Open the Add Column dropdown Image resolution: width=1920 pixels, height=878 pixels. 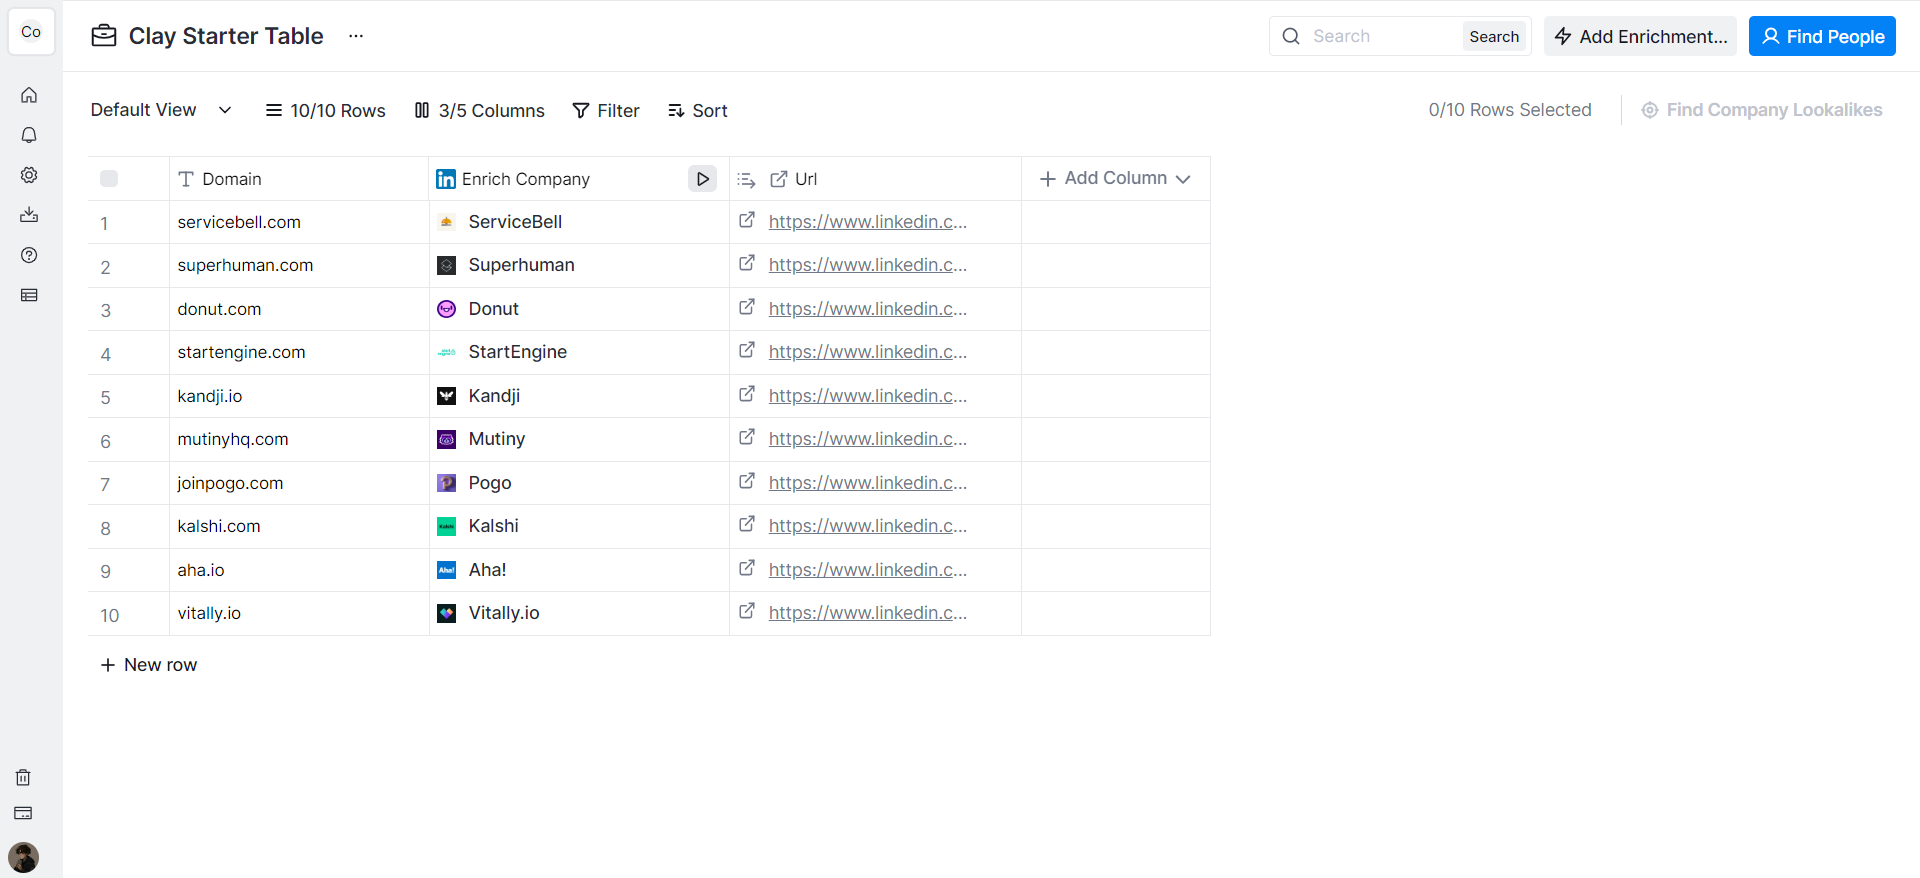click(1115, 178)
